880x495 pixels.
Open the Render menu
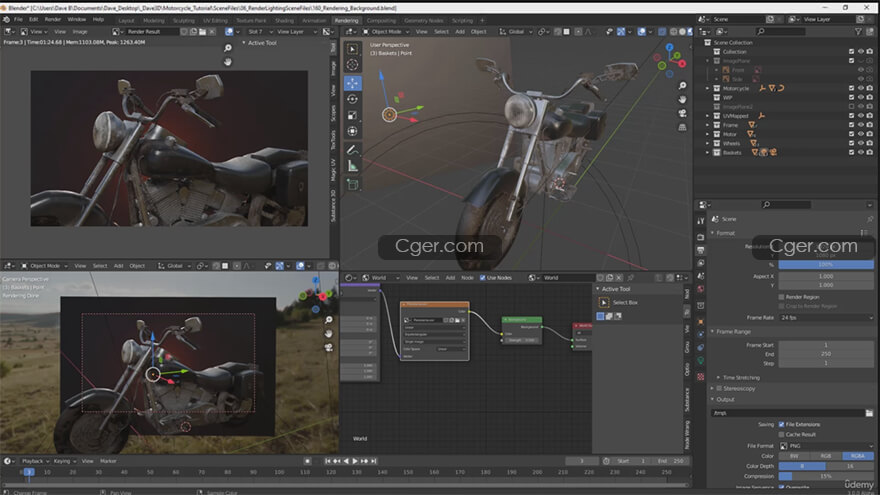pyautogui.click(x=53, y=19)
